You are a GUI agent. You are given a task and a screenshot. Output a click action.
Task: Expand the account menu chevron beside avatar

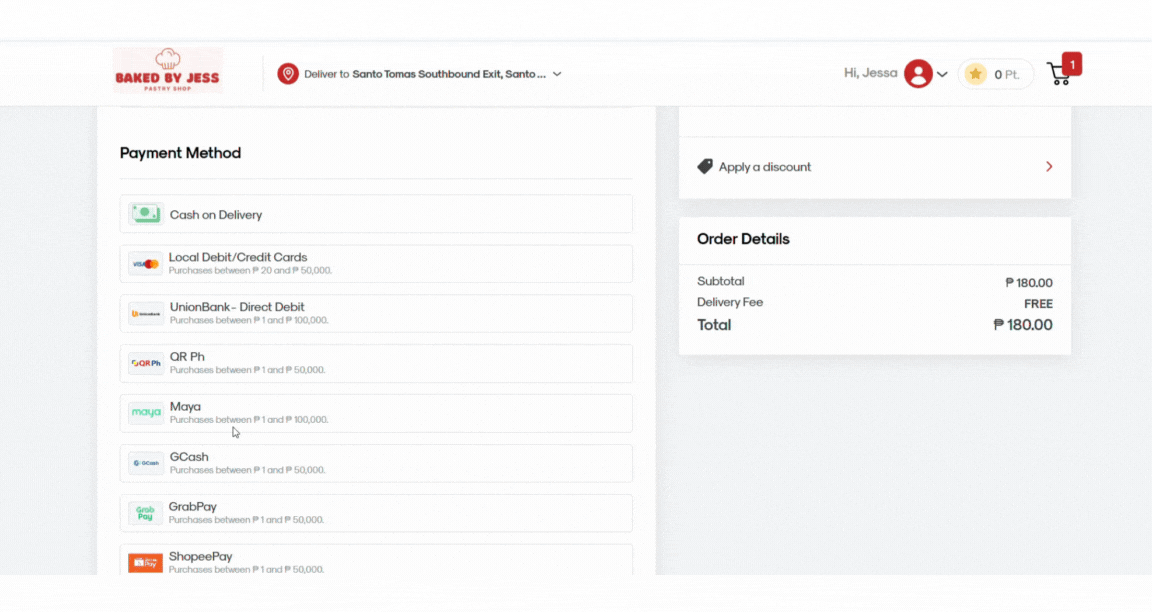click(x=942, y=74)
